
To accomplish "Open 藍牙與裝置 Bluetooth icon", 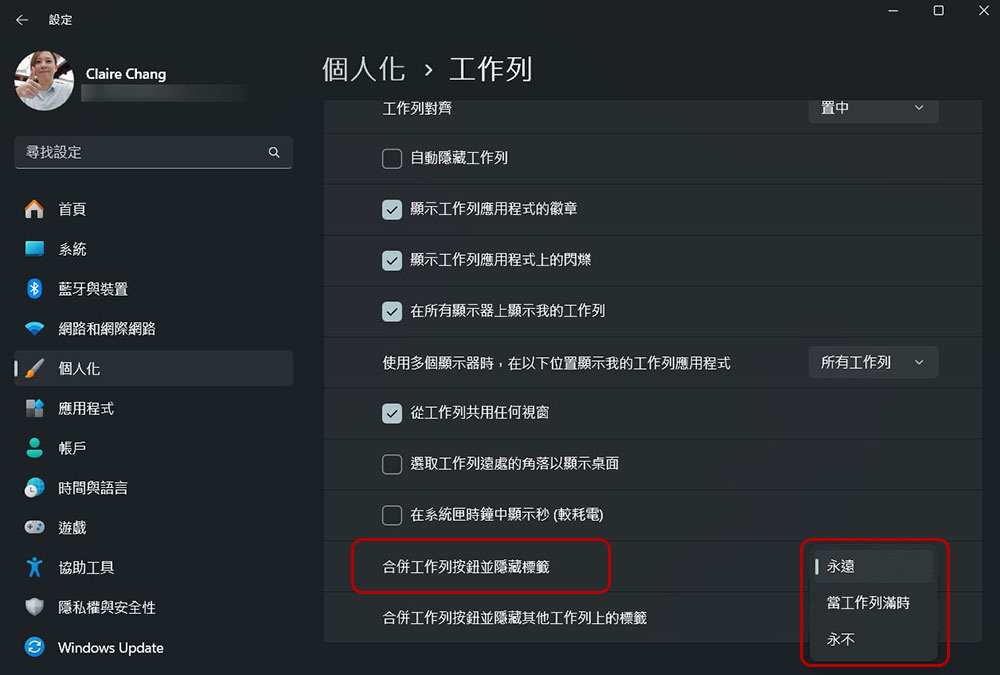I will 34,288.
